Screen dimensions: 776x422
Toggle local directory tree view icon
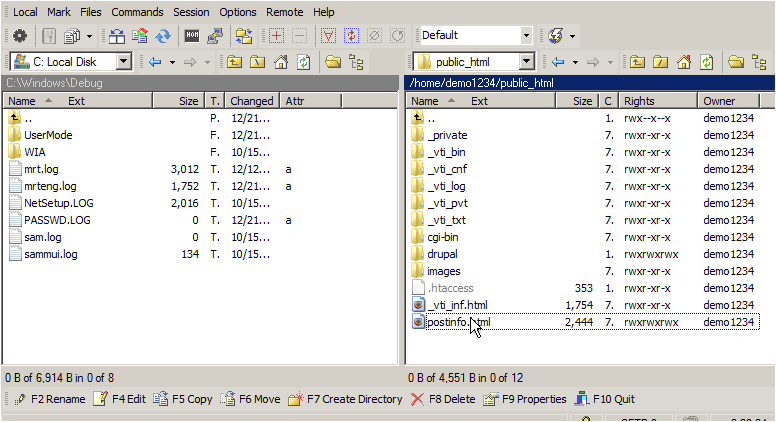pos(356,62)
